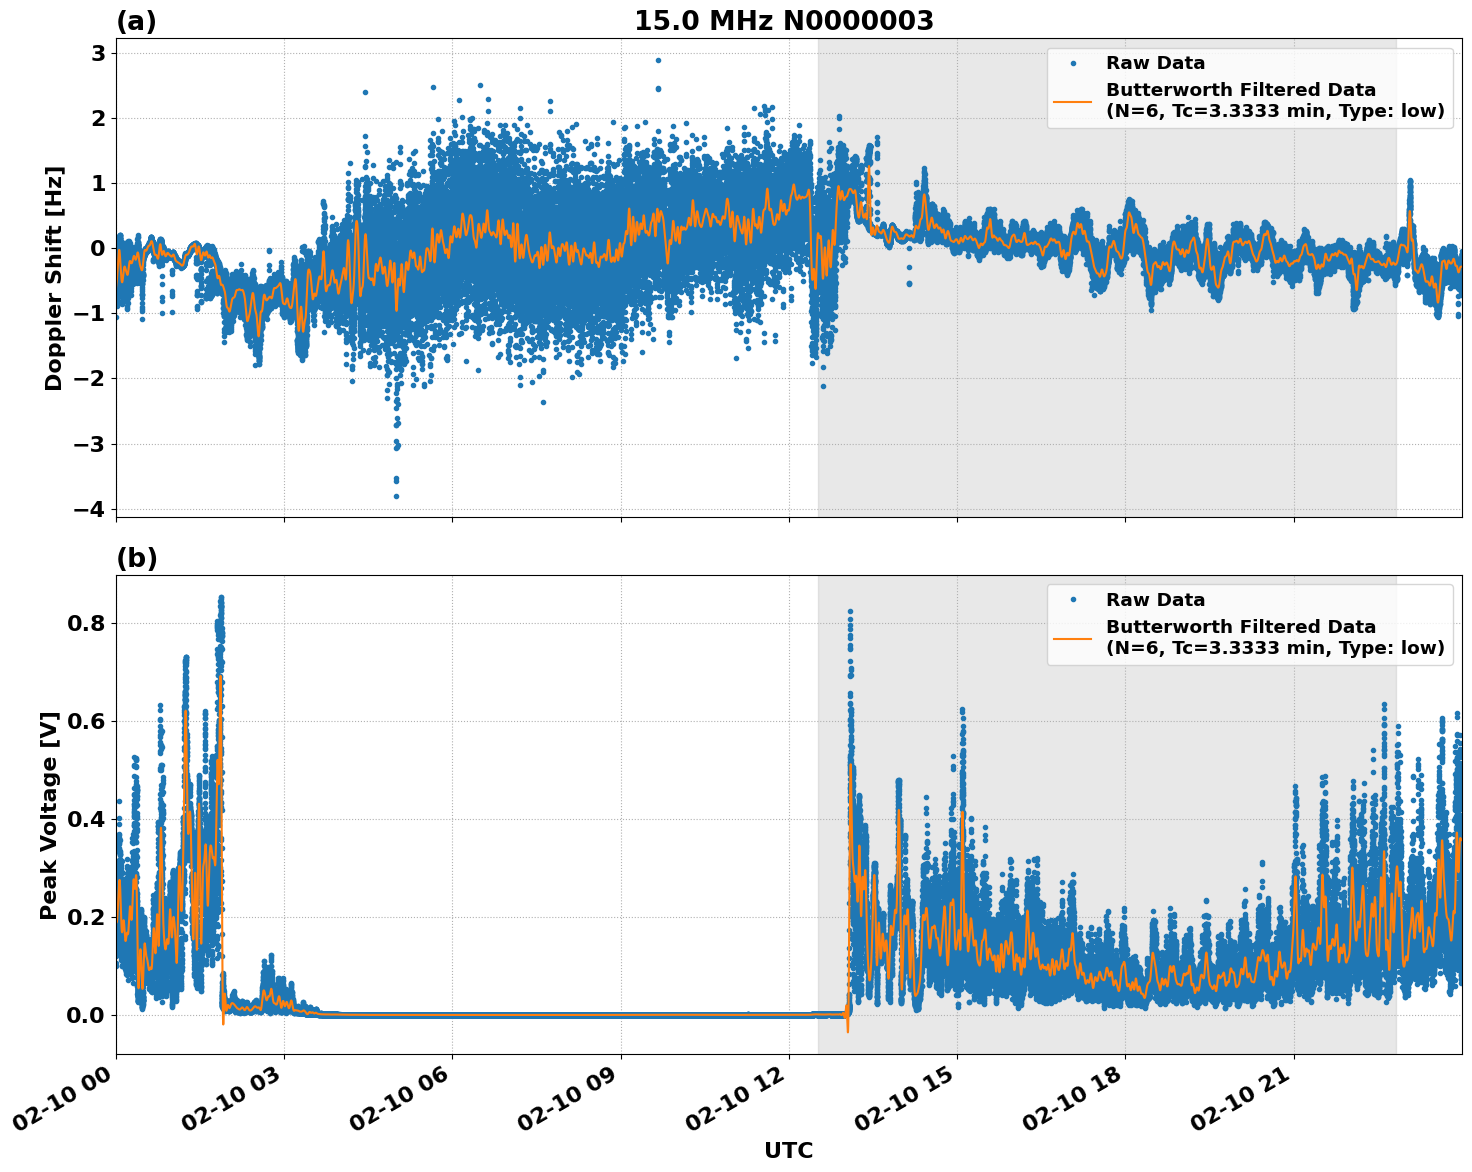Click the '0.0' Peak Voltage tick label
1472x1172 pixels.
[85, 1015]
